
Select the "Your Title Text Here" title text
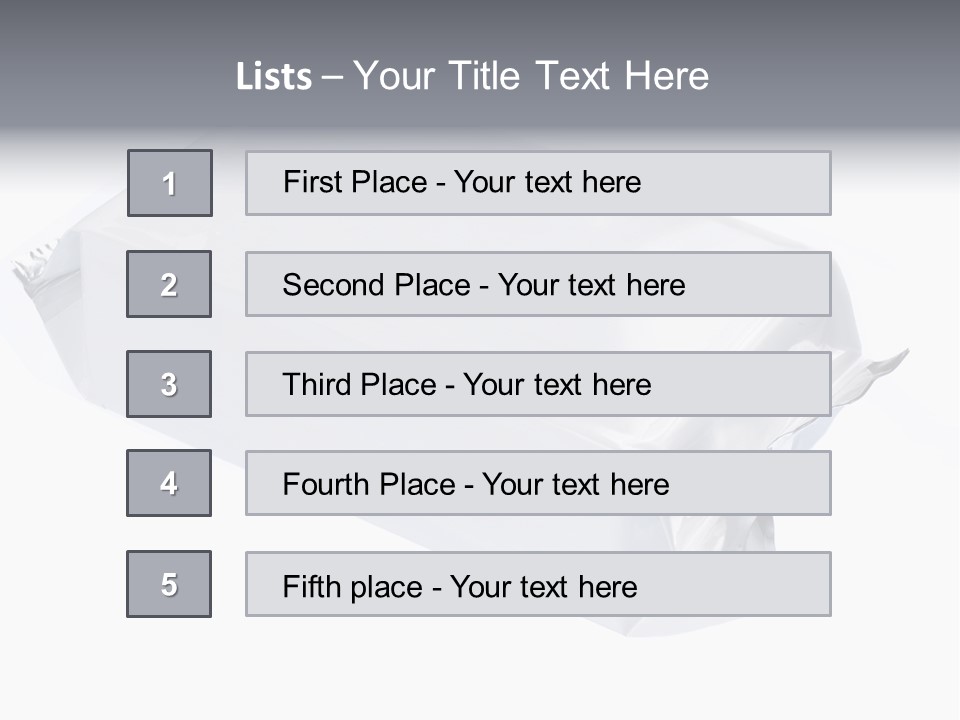[531, 76]
